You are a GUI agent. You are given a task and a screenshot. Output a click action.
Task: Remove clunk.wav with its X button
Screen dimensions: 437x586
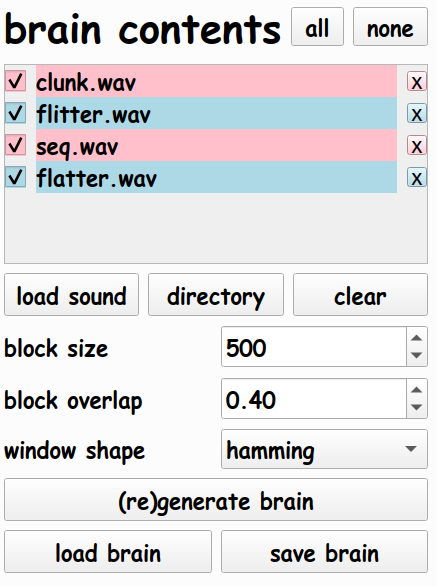pos(417,82)
